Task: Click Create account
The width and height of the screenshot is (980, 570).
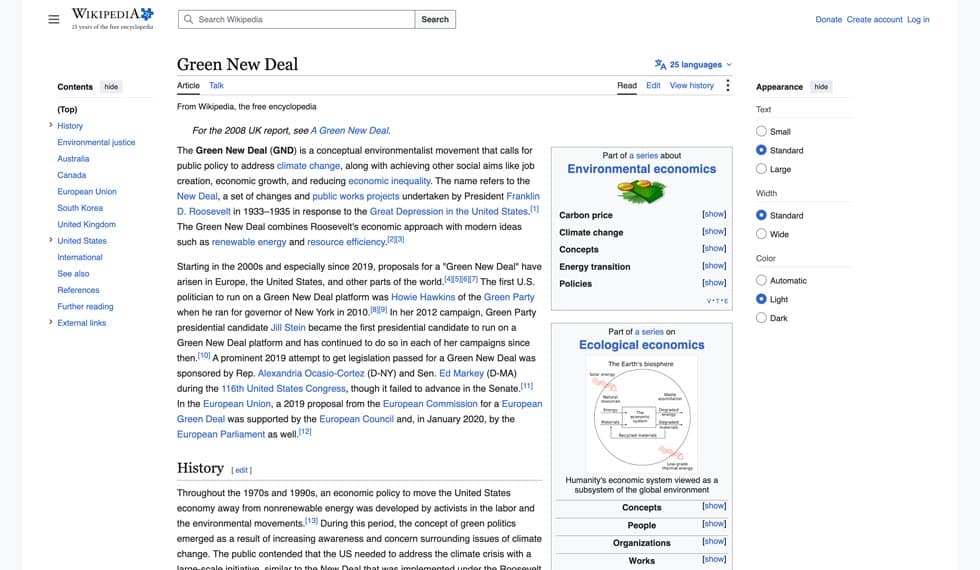Action: (874, 19)
